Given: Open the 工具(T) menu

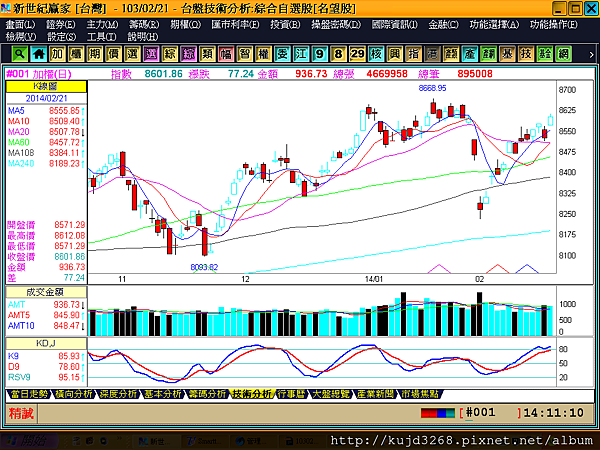Looking at the screenshot, I should 102,37.
